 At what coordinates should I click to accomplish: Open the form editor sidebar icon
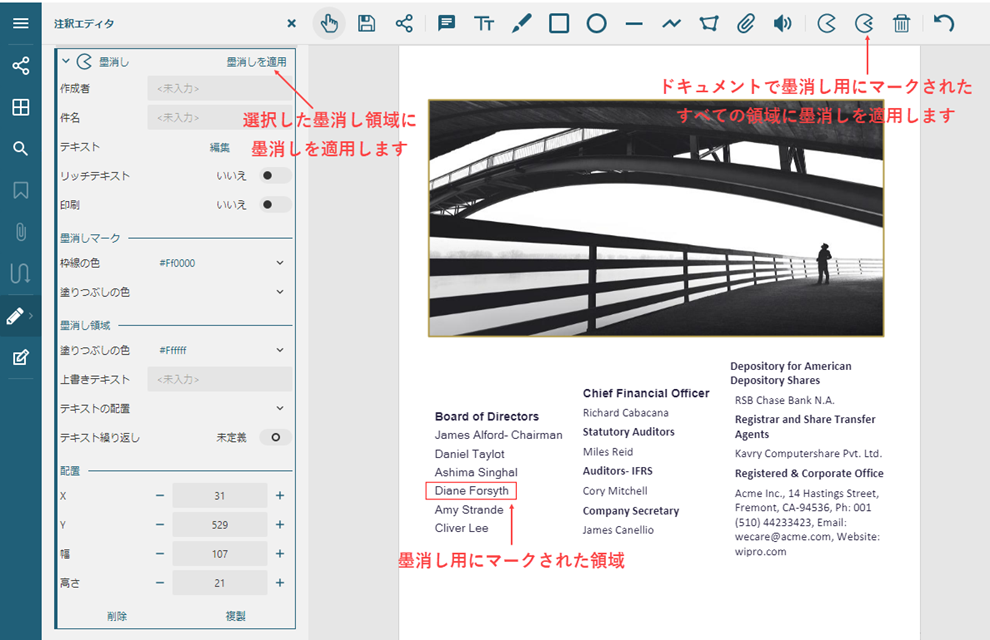point(21,357)
